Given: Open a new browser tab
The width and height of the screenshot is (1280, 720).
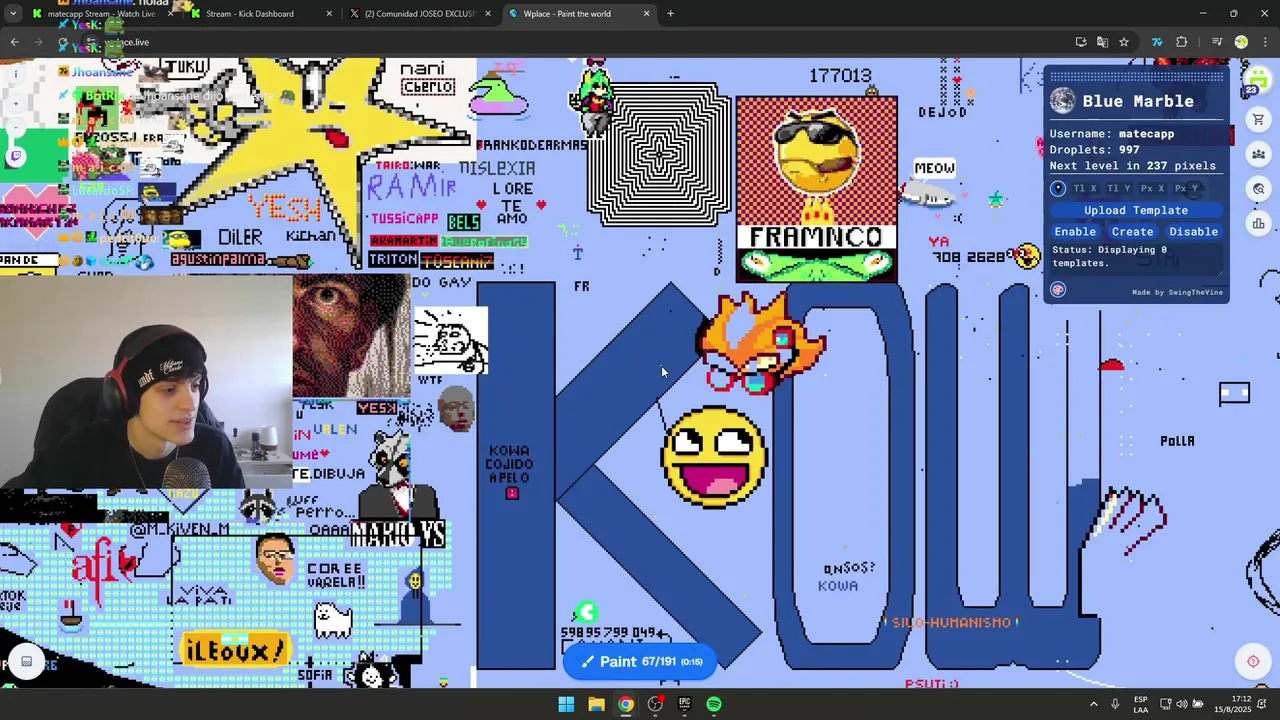Looking at the screenshot, I should pos(670,14).
